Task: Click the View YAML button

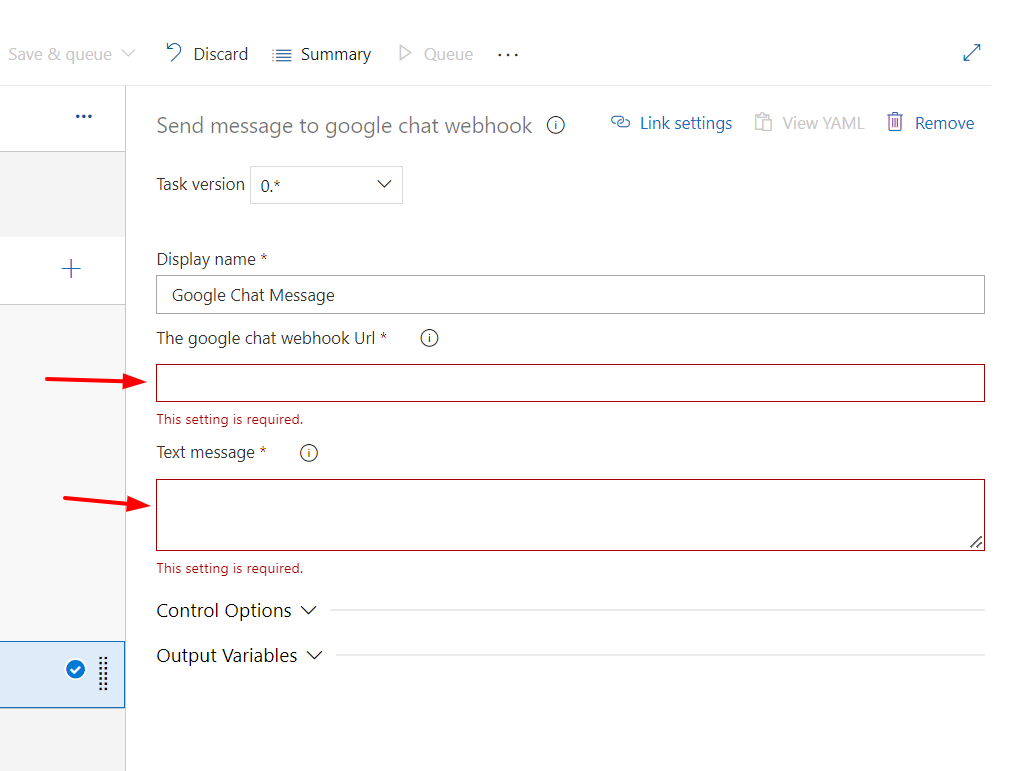Action: 809,123
